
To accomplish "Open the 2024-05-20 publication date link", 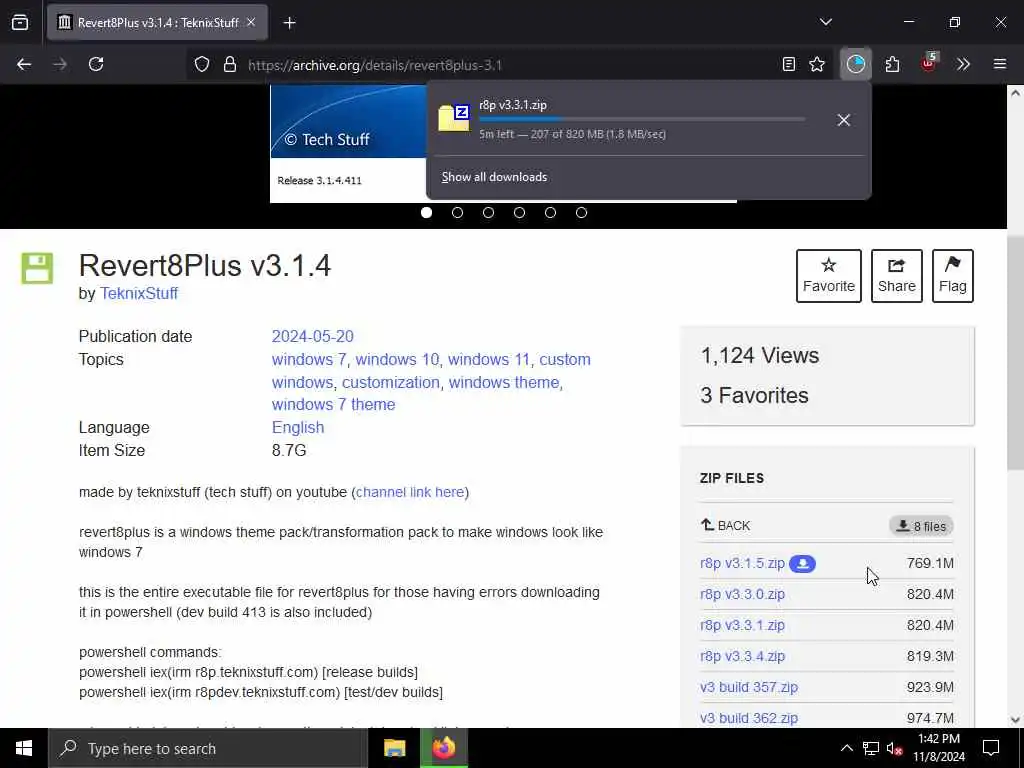I will tap(312, 336).
